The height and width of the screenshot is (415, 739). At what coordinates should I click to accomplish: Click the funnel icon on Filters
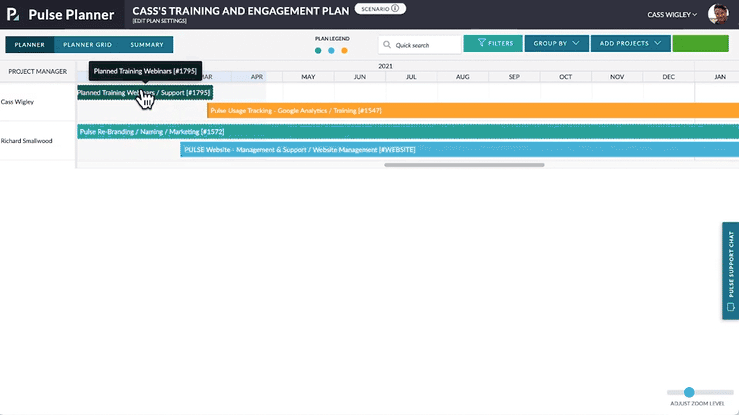point(481,43)
